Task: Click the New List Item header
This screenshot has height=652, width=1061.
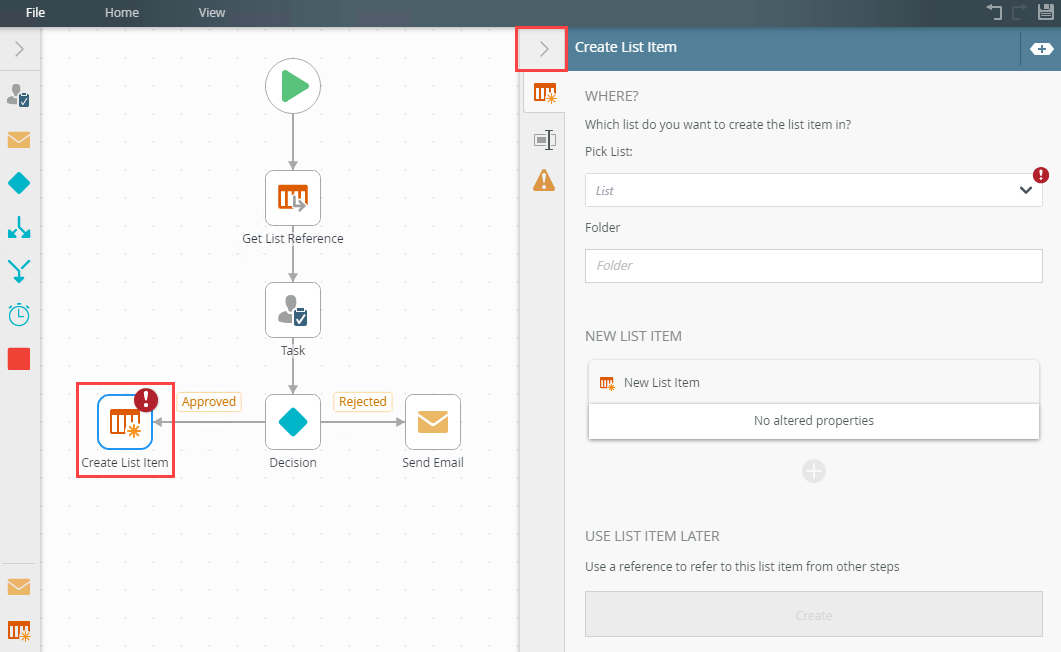Action: 813,383
